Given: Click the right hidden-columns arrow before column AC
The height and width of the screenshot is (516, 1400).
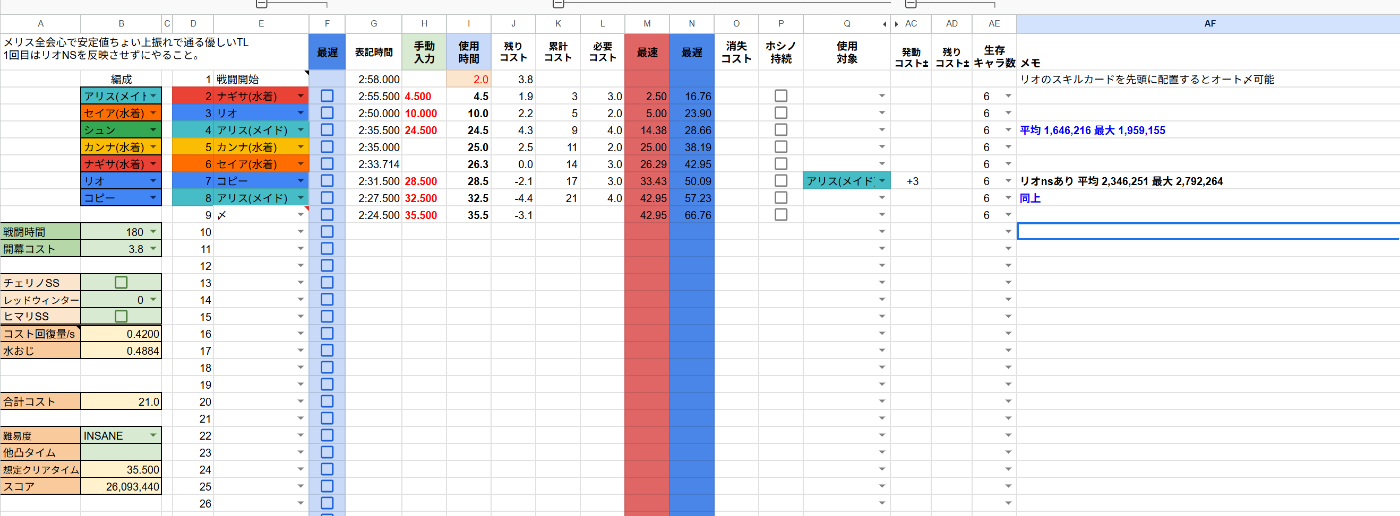Looking at the screenshot, I should (x=897, y=23).
